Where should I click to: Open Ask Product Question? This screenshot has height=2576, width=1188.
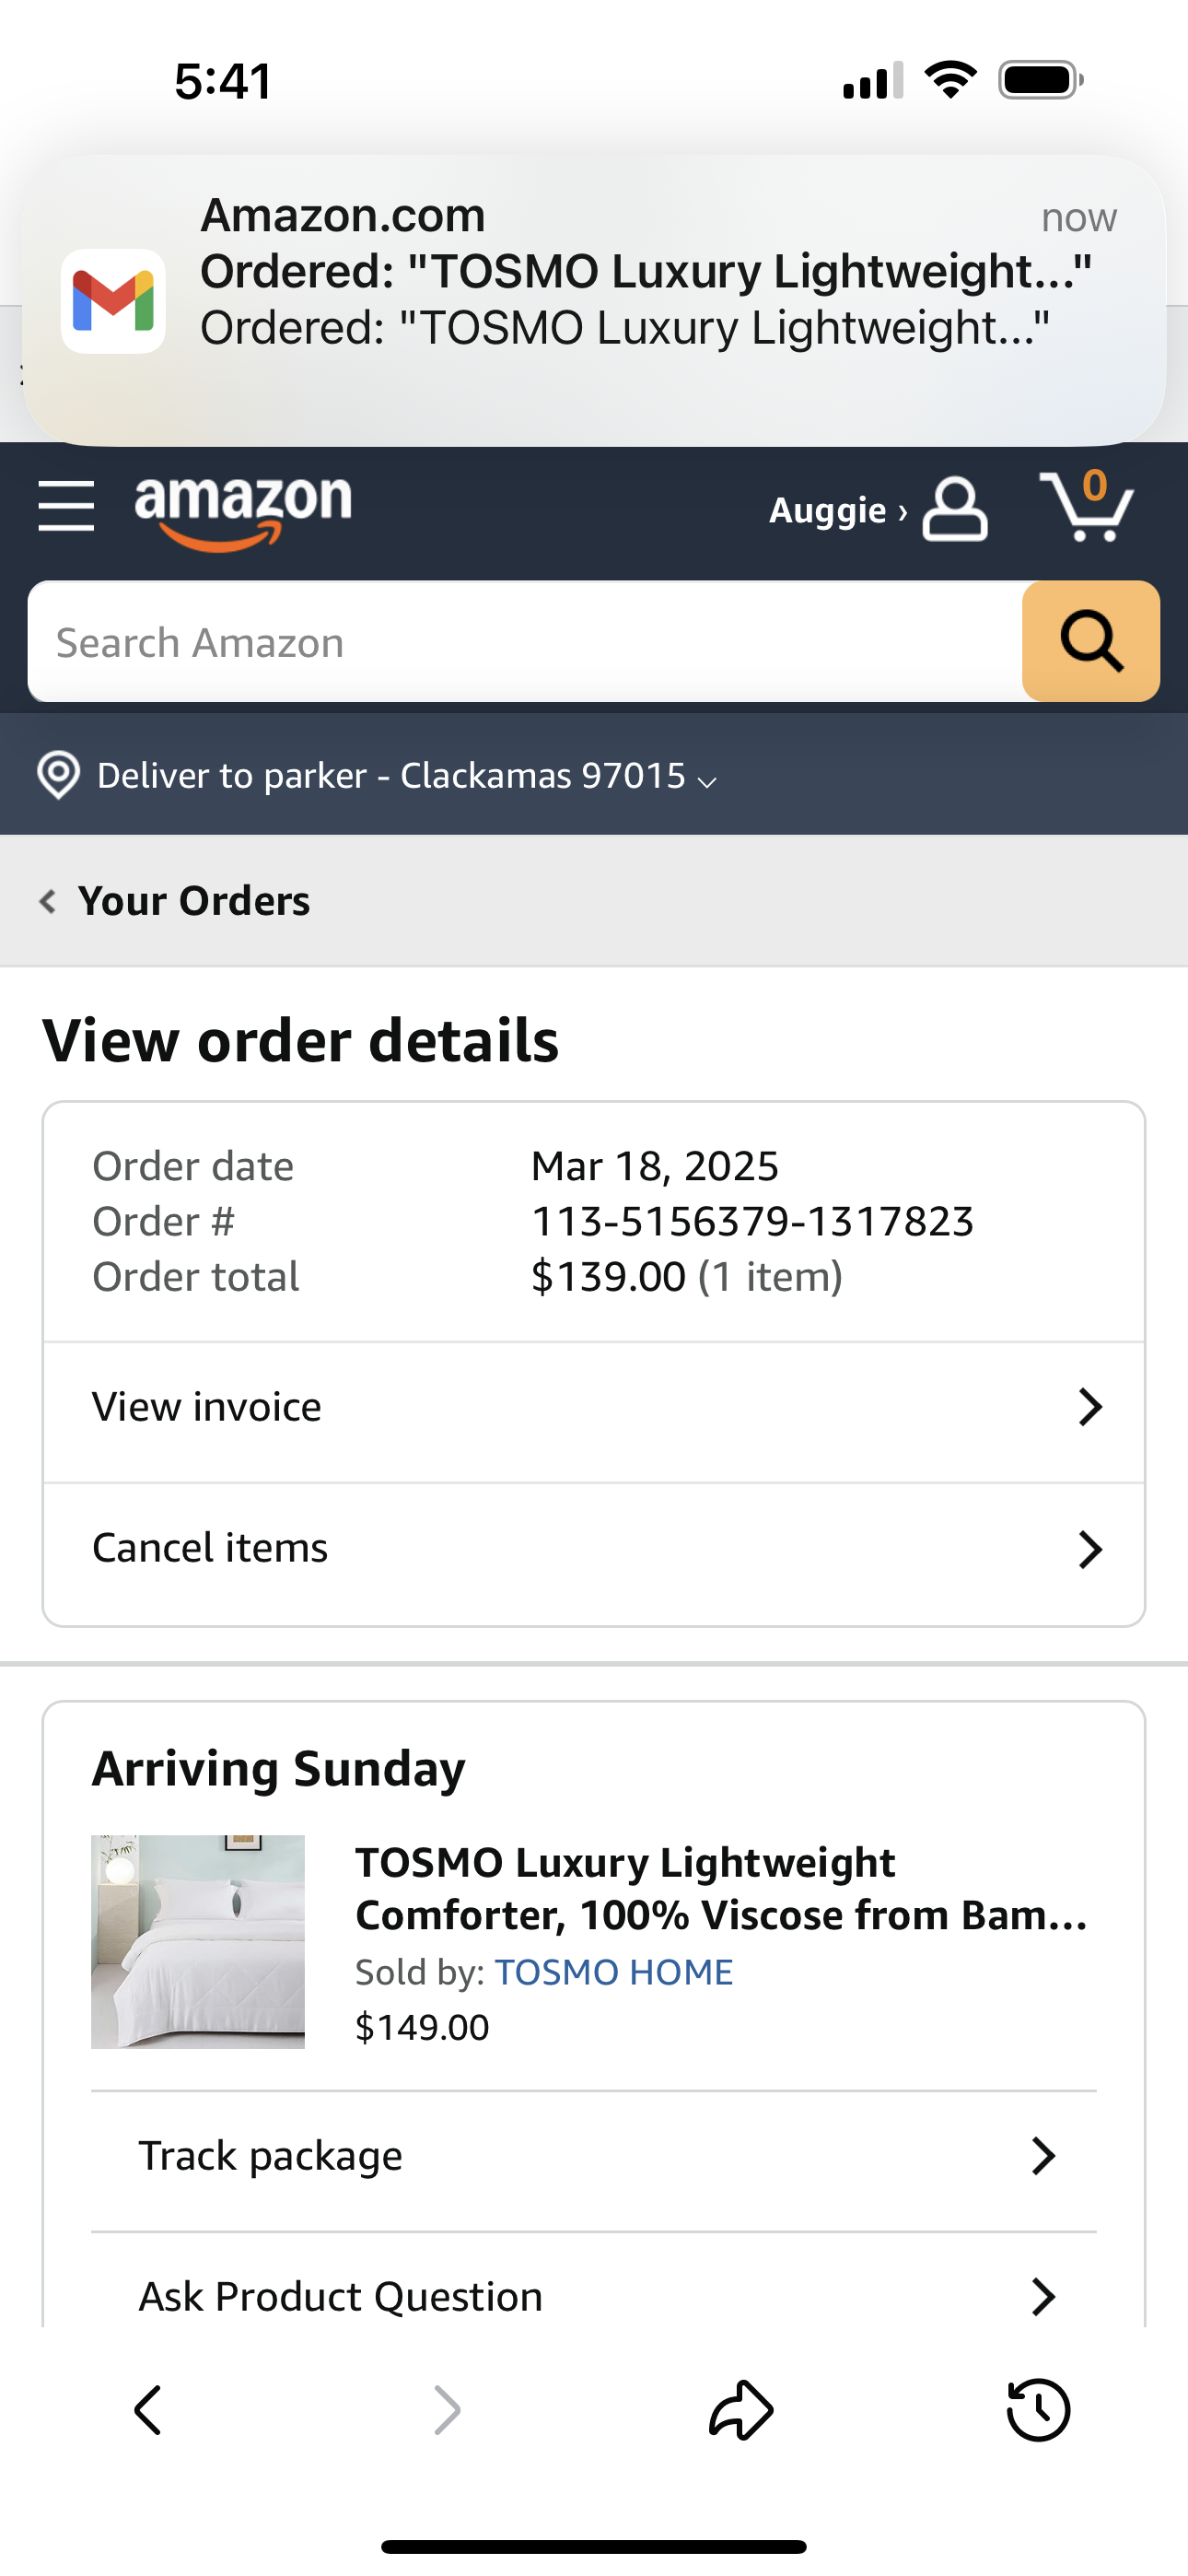(594, 2296)
